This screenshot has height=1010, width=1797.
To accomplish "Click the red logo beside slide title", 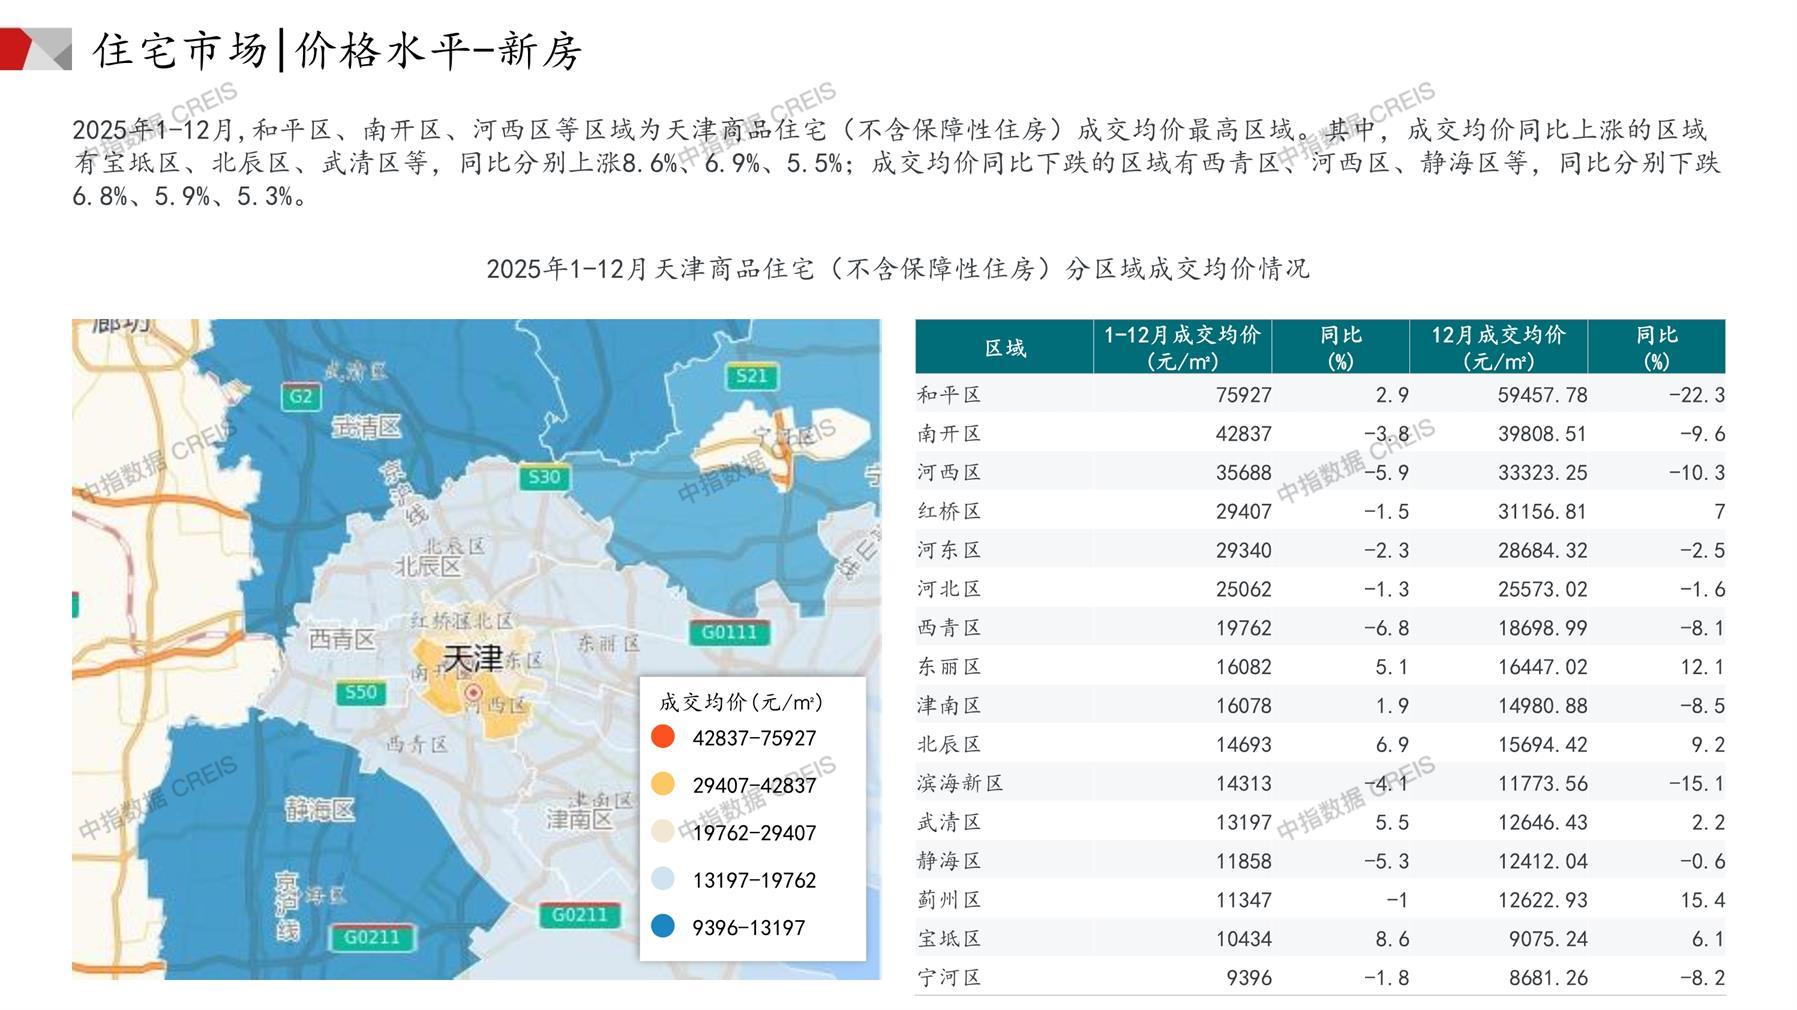I will [35, 49].
